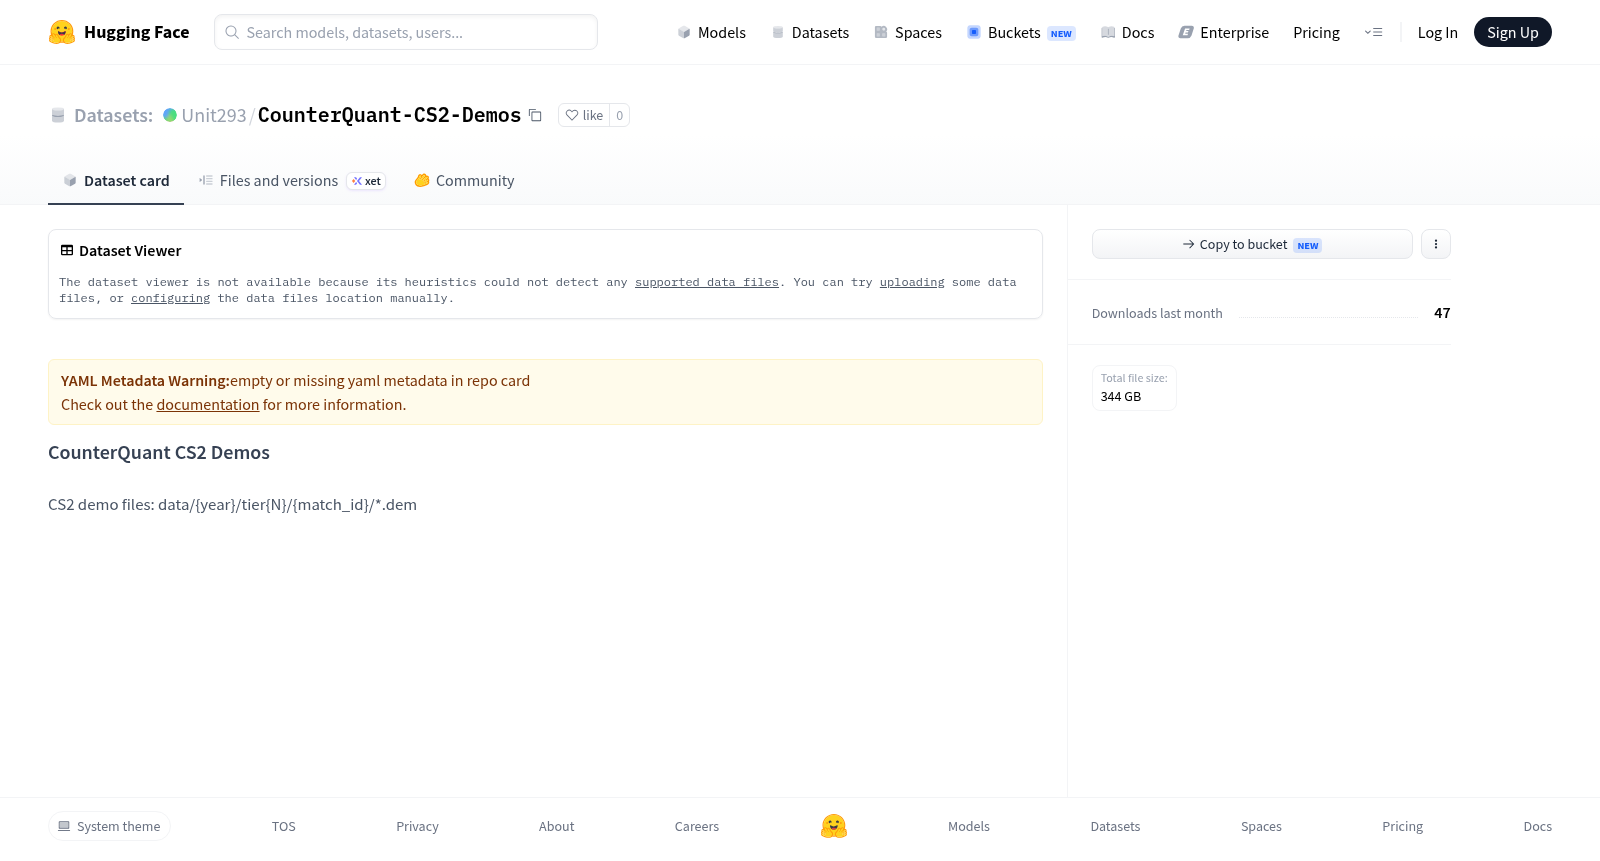1600x861 pixels.
Task: Click the Unit293 user avatar
Action: point(170,115)
